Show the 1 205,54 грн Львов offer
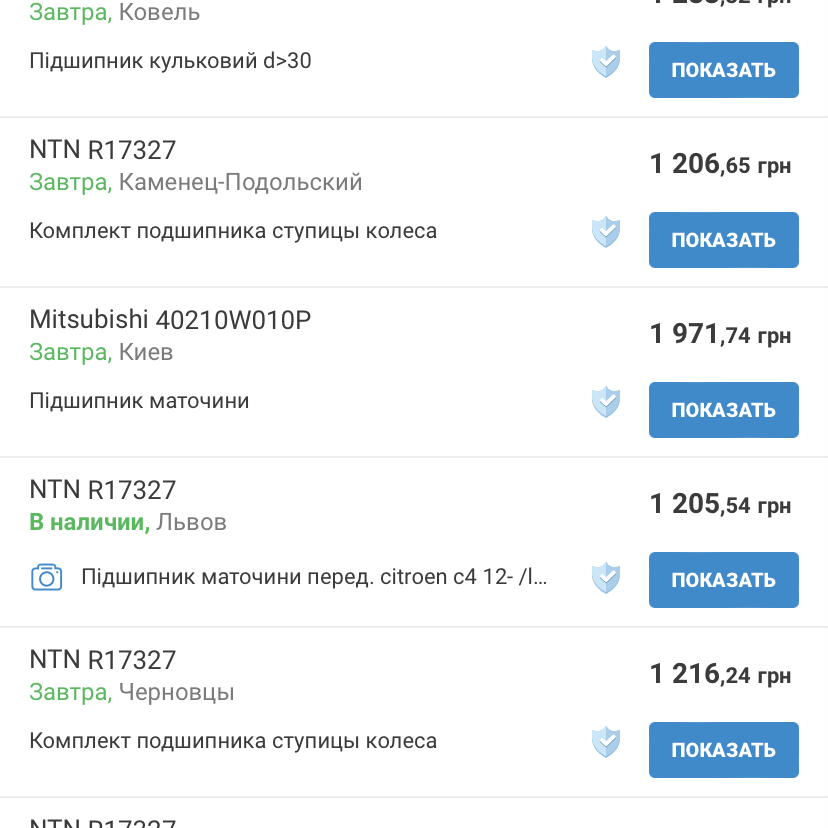This screenshot has width=828, height=828. [x=723, y=580]
